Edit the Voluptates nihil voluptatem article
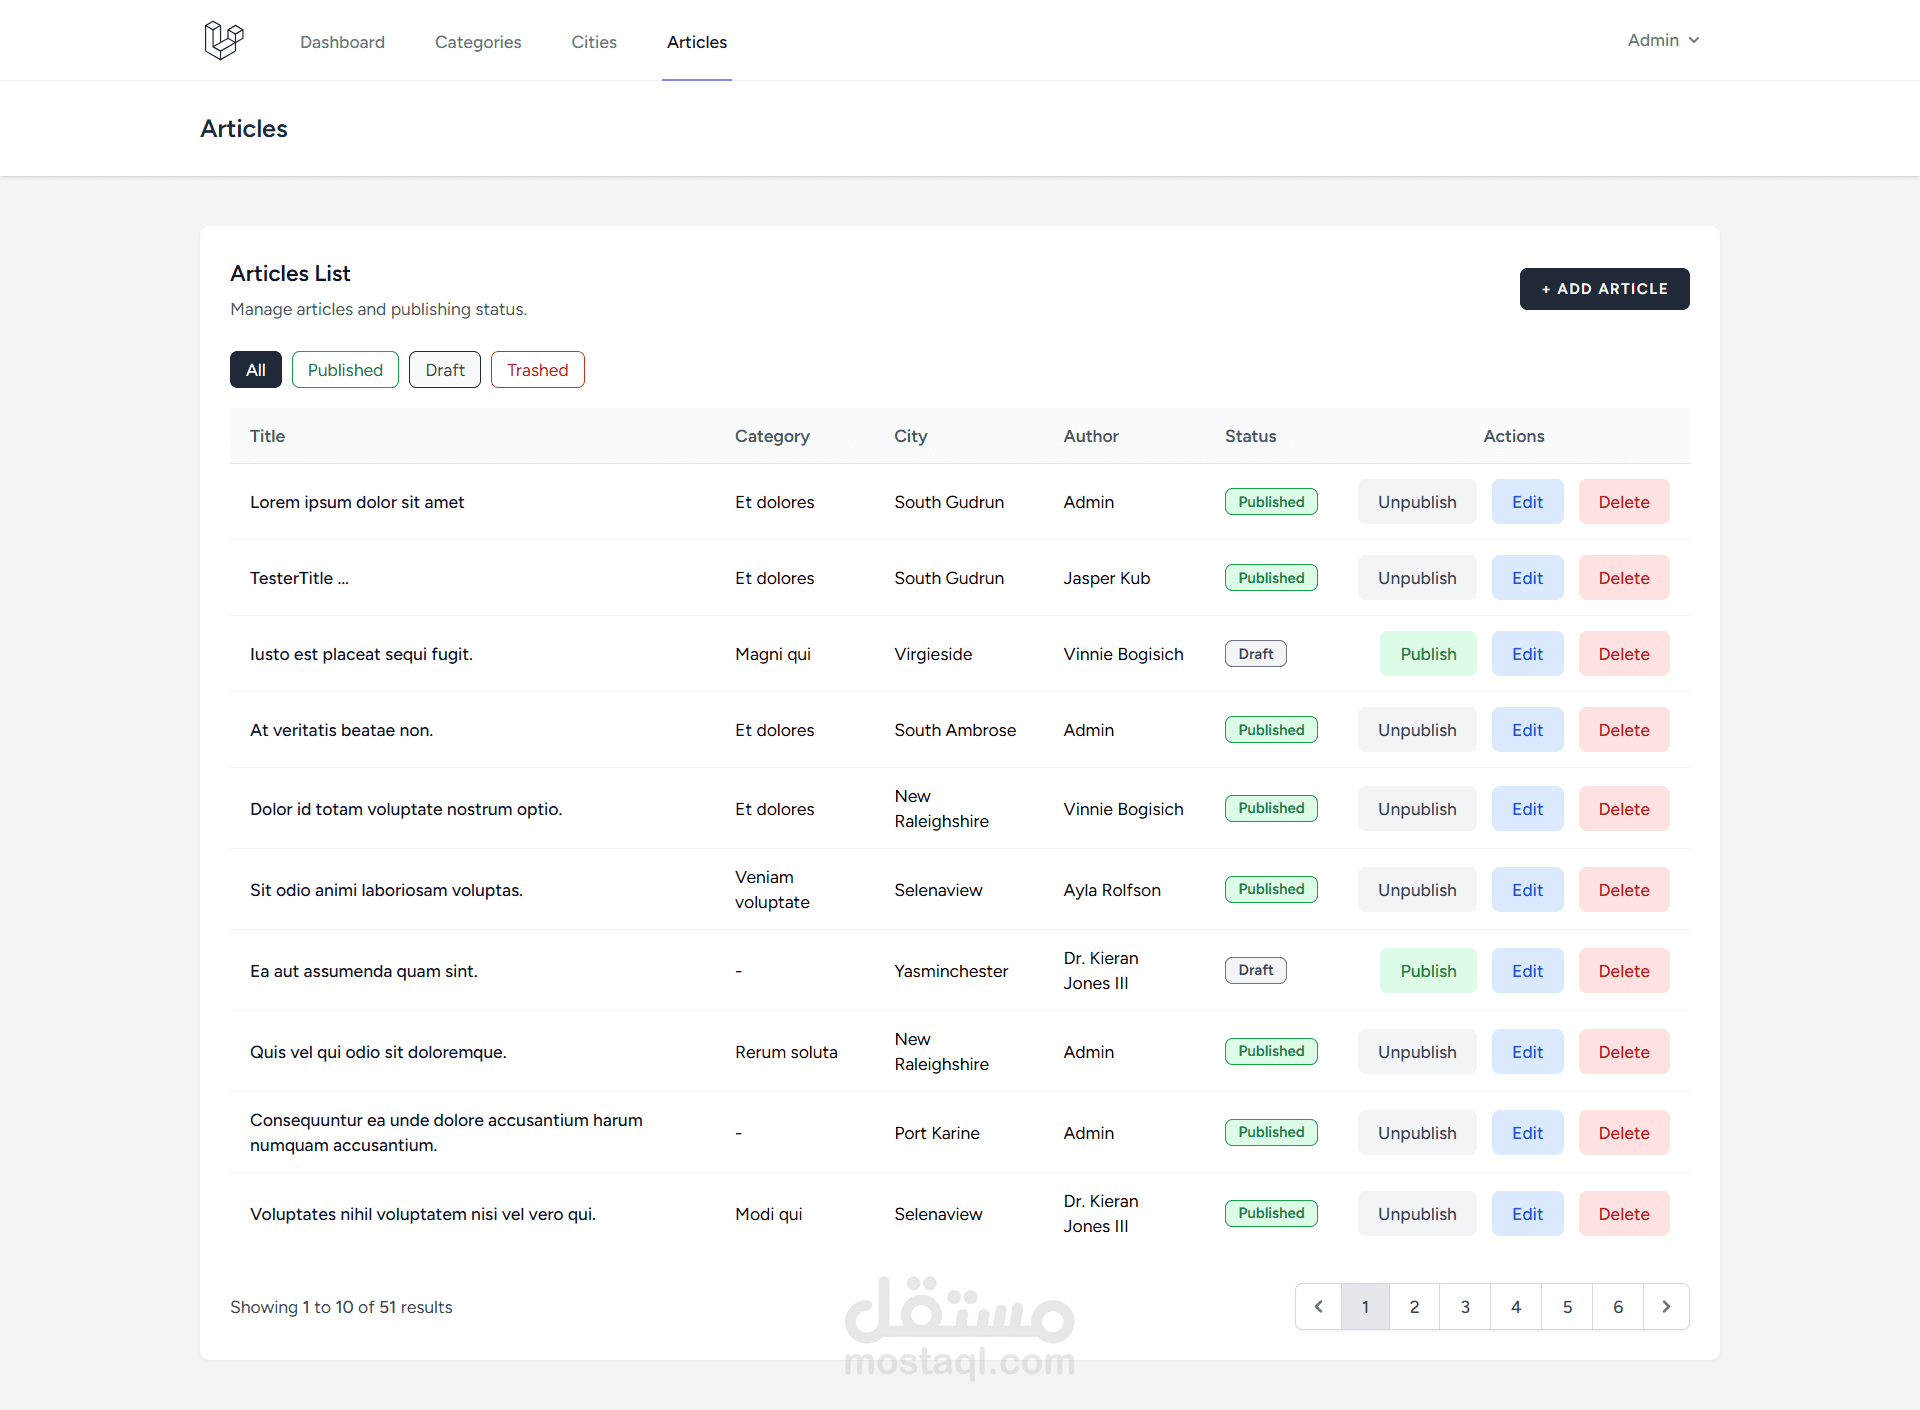 tap(1527, 1214)
